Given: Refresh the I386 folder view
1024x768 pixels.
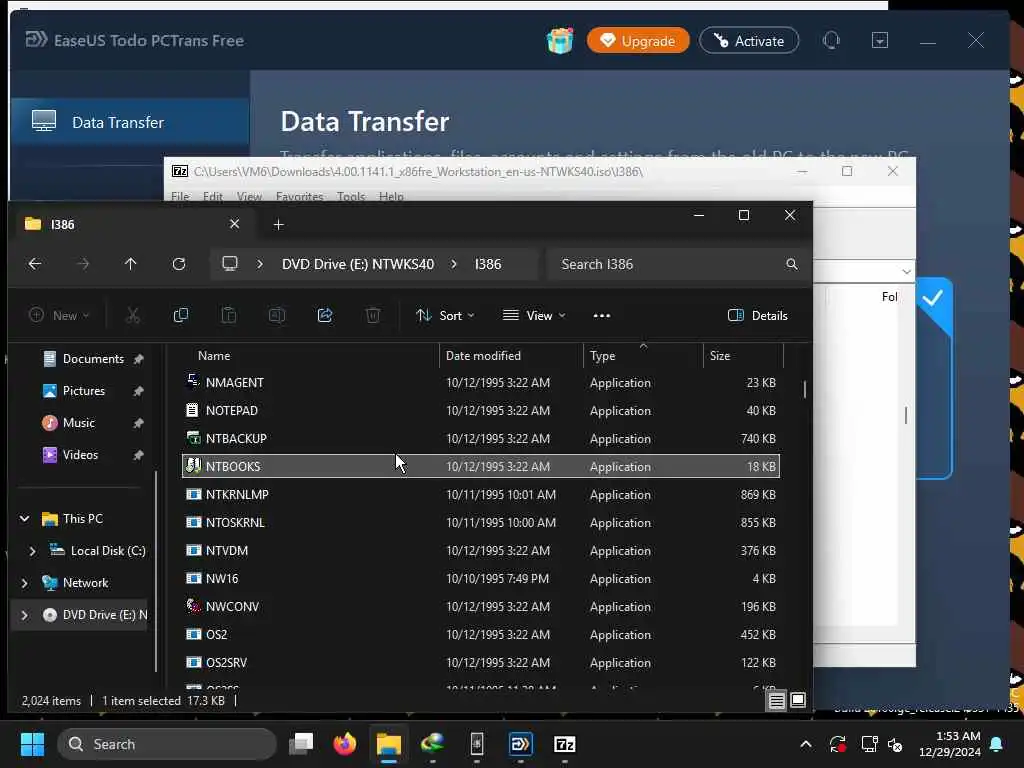Looking at the screenshot, I should [x=178, y=264].
